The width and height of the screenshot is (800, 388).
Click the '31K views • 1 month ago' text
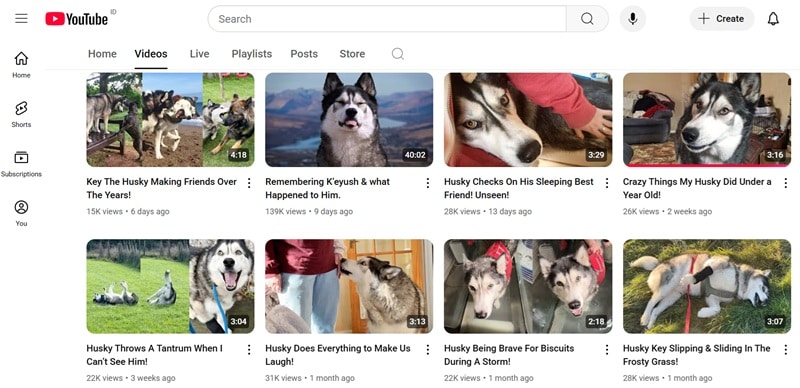click(310, 378)
